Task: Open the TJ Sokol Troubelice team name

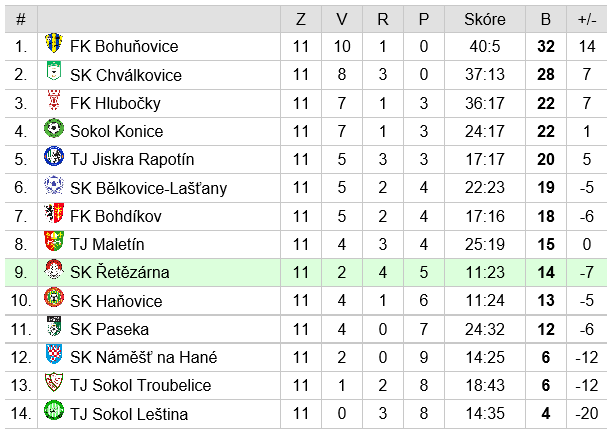Action: pos(141,386)
